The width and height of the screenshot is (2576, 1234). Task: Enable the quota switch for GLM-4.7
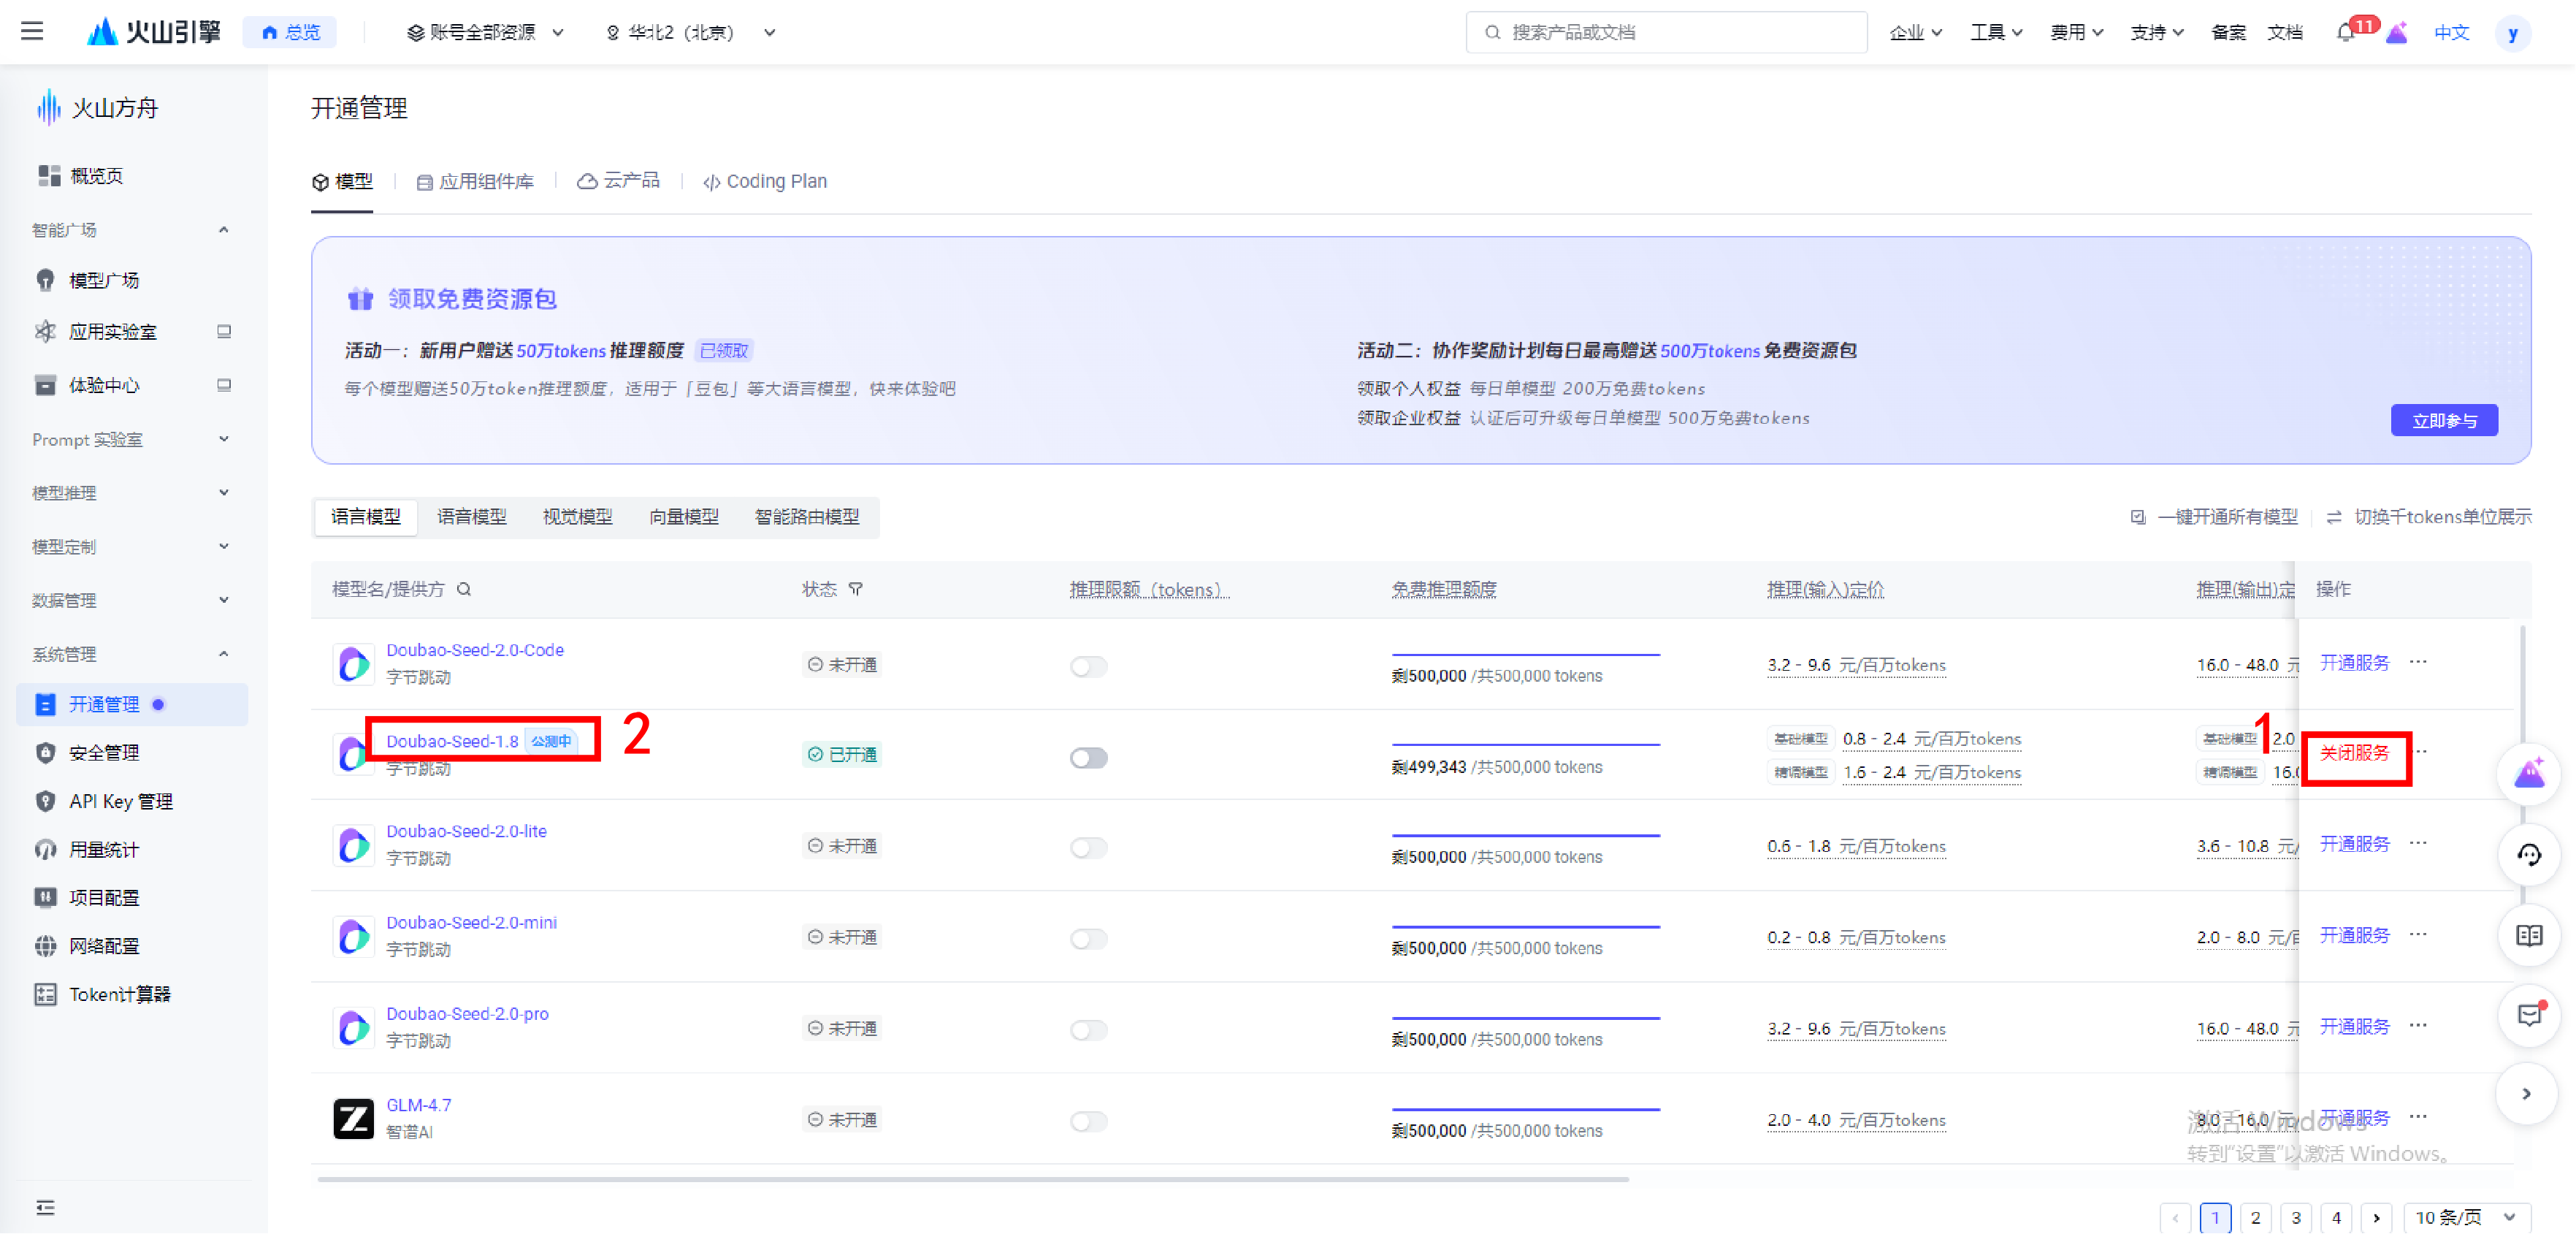[x=1088, y=1121]
